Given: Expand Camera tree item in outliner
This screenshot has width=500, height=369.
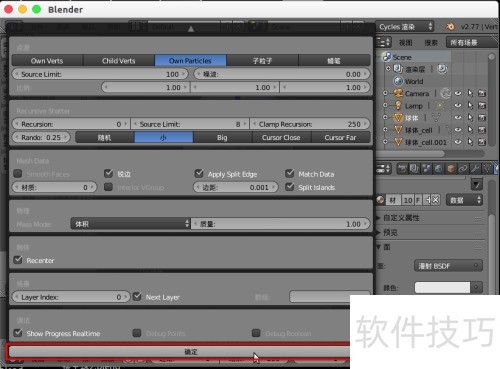Looking at the screenshot, I should tap(385, 93).
